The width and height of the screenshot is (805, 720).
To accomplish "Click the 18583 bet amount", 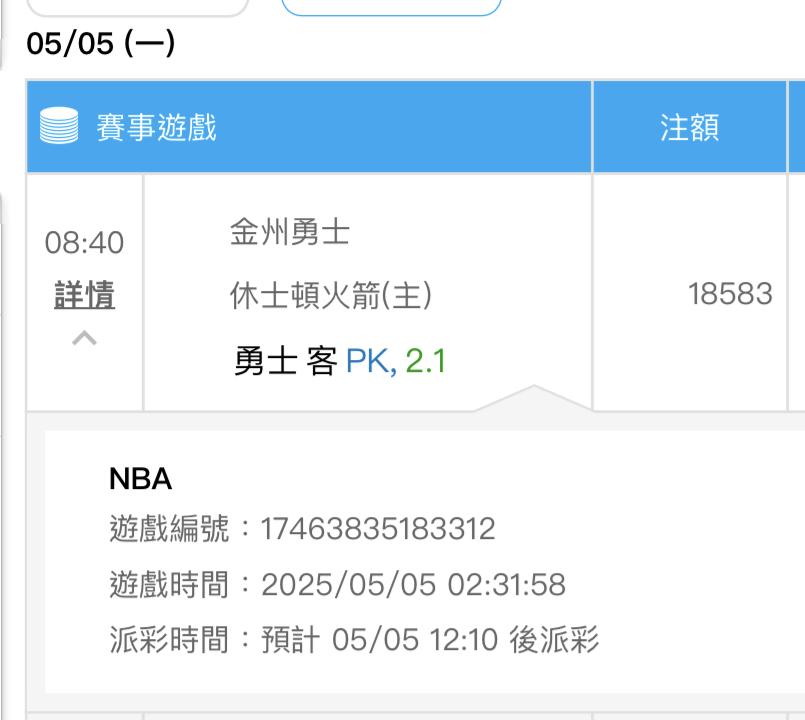I will click(x=730, y=294).
